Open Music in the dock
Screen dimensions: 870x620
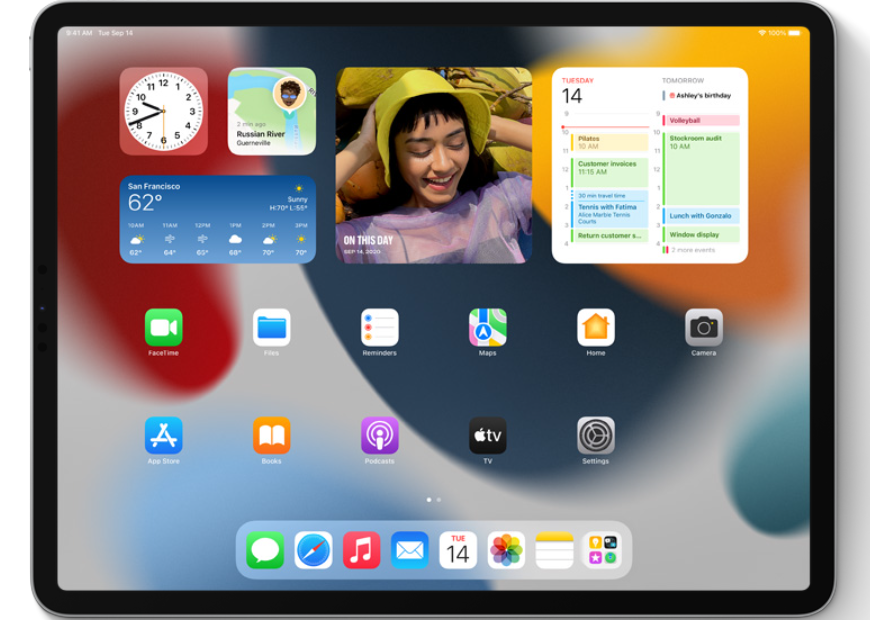coord(361,550)
